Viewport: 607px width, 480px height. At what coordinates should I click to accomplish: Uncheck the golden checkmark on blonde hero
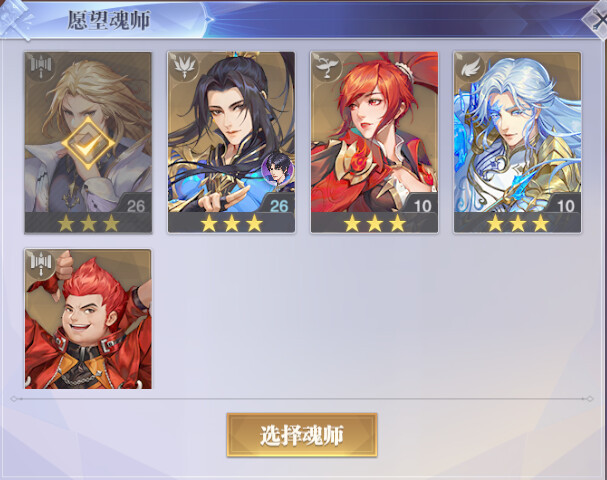[88, 144]
